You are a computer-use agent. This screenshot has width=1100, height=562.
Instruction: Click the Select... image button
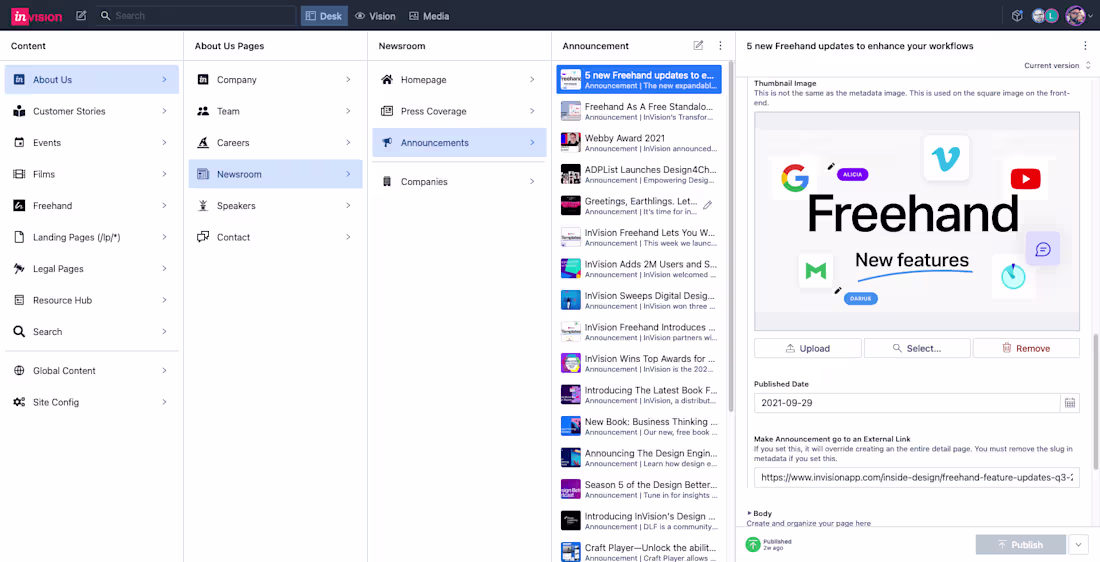click(x=917, y=348)
